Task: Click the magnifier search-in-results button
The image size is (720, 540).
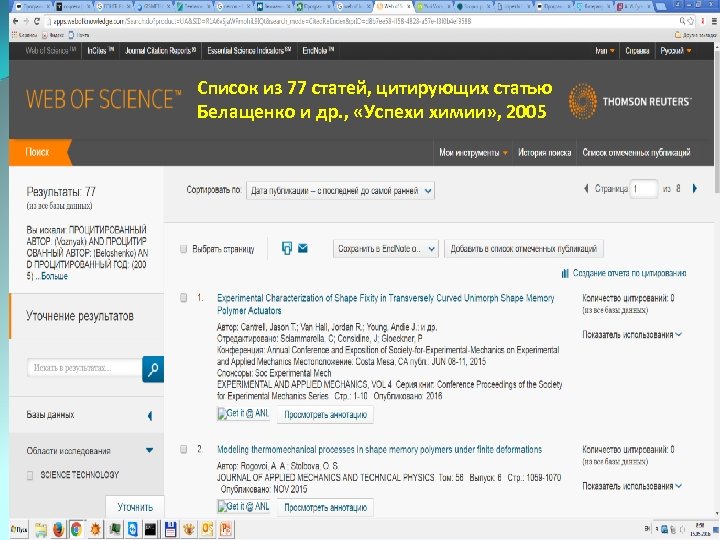Action: pyautogui.click(x=153, y=369)
